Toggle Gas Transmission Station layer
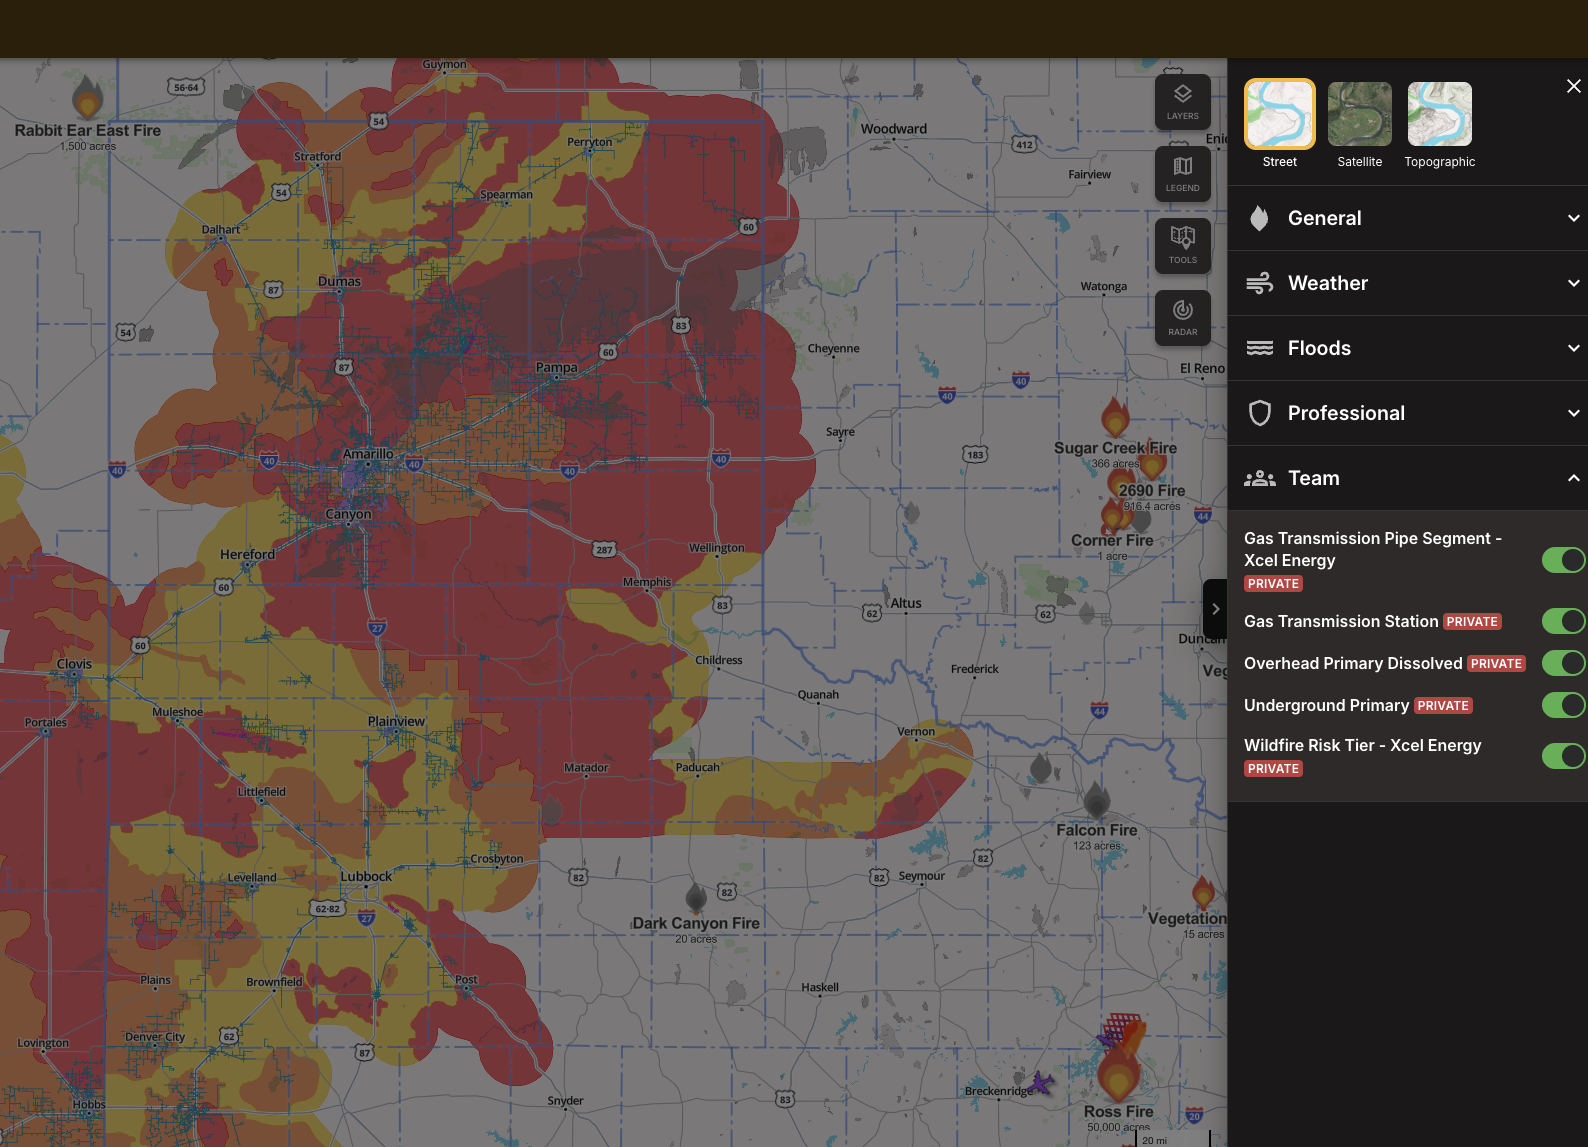This screenshot has height=1147, width=1588. (1563, 621)
